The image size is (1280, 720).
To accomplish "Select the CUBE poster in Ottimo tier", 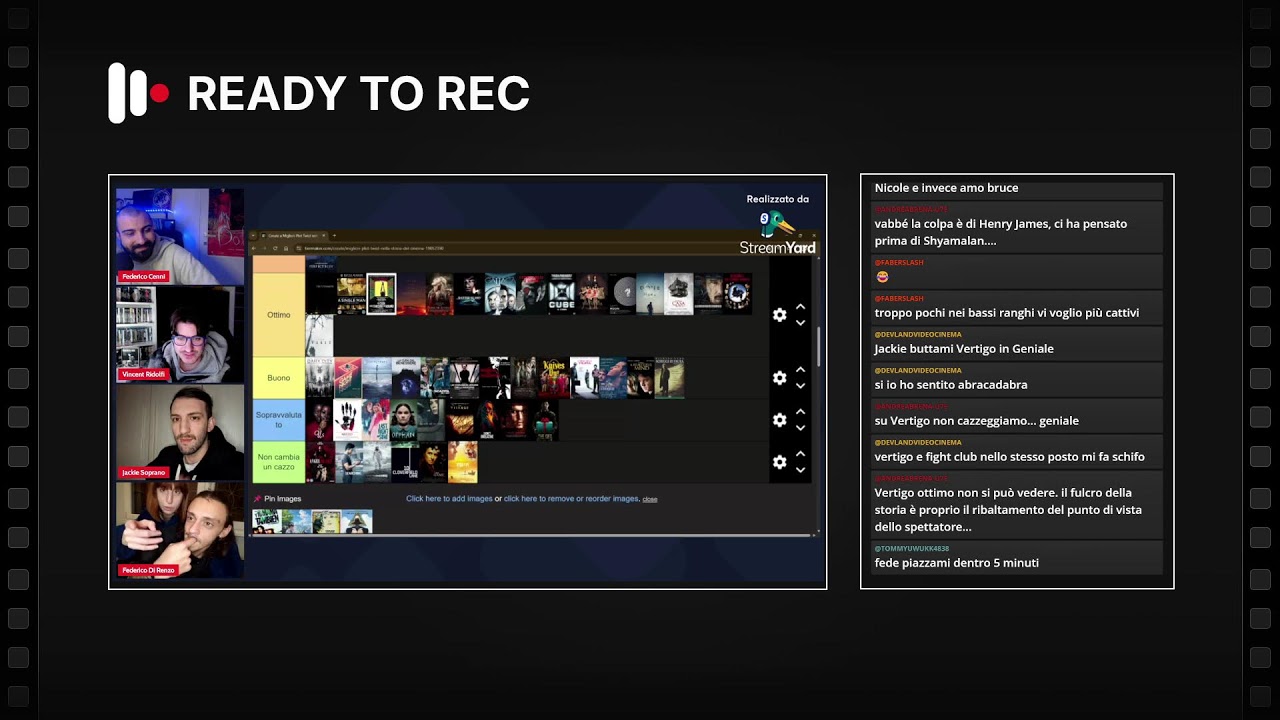I will tap(561, 294).
